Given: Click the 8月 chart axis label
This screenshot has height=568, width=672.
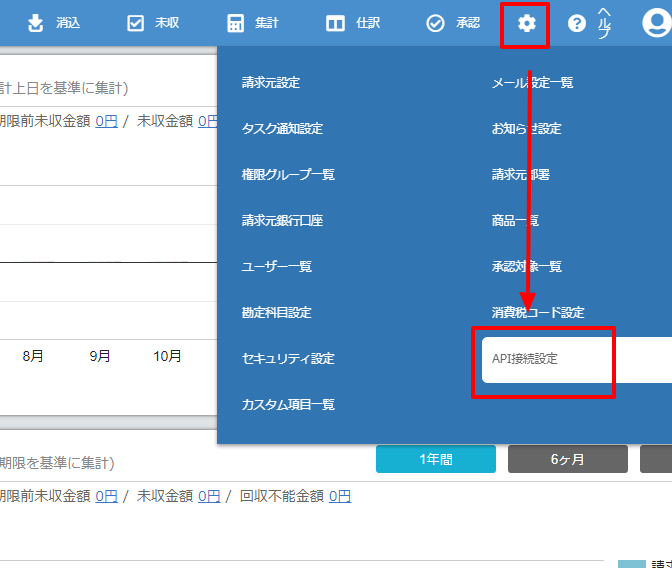Looking at the screenshot, I should 33,356.
